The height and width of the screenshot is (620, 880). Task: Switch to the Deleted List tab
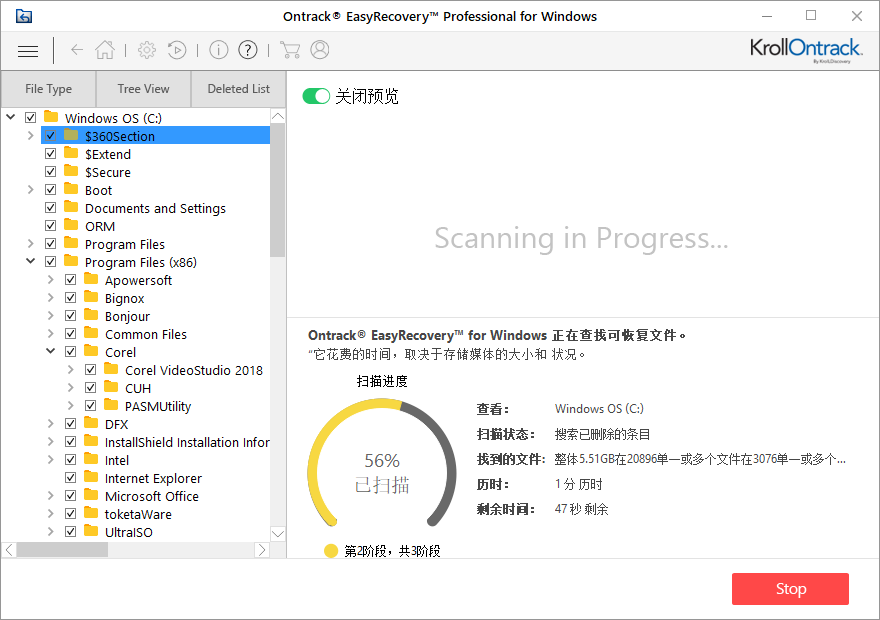pos(239,89)
